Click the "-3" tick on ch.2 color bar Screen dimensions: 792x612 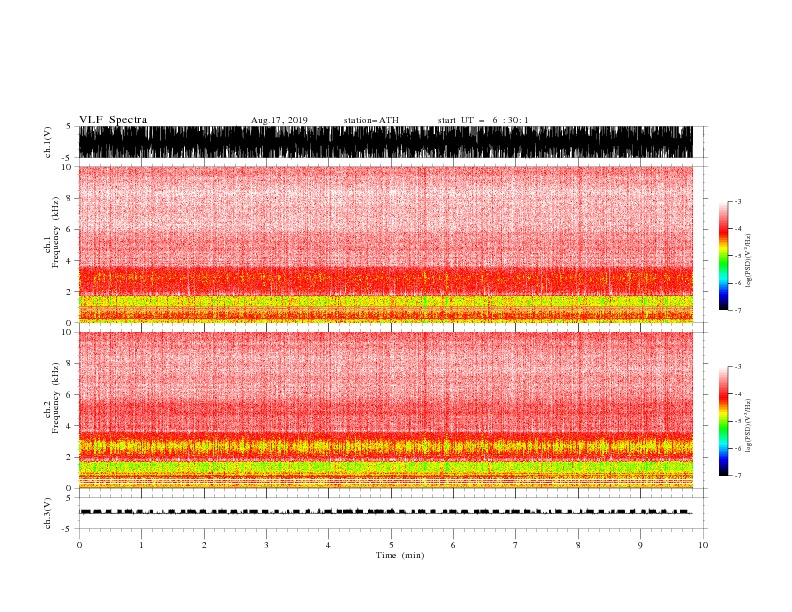[x=737, y=367]
